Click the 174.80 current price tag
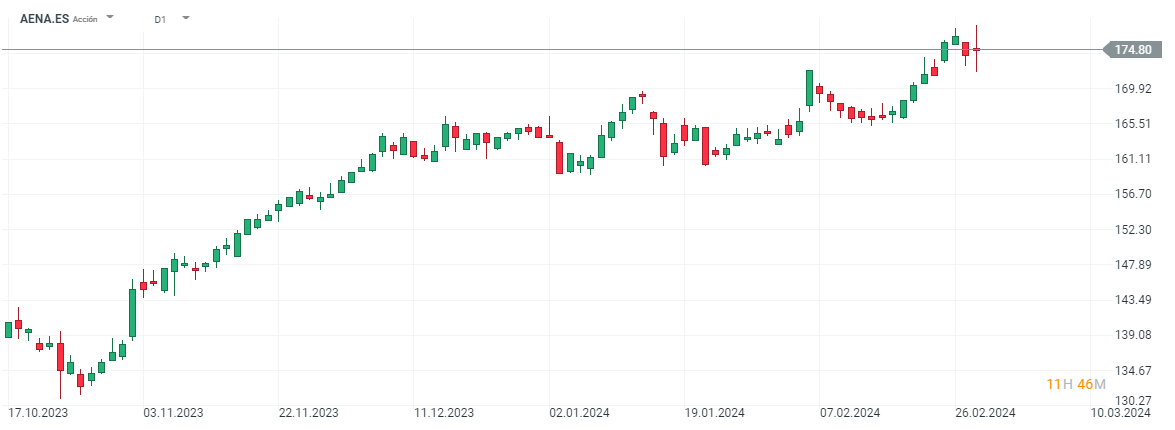The width and height of the screenshot is (1175, 430). click(1131, 50)
